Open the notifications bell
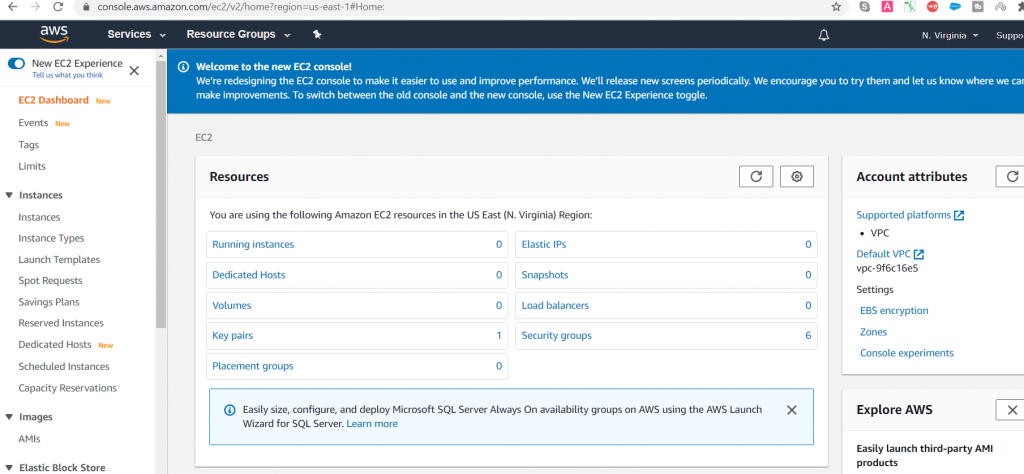 (x=824, y=35)
